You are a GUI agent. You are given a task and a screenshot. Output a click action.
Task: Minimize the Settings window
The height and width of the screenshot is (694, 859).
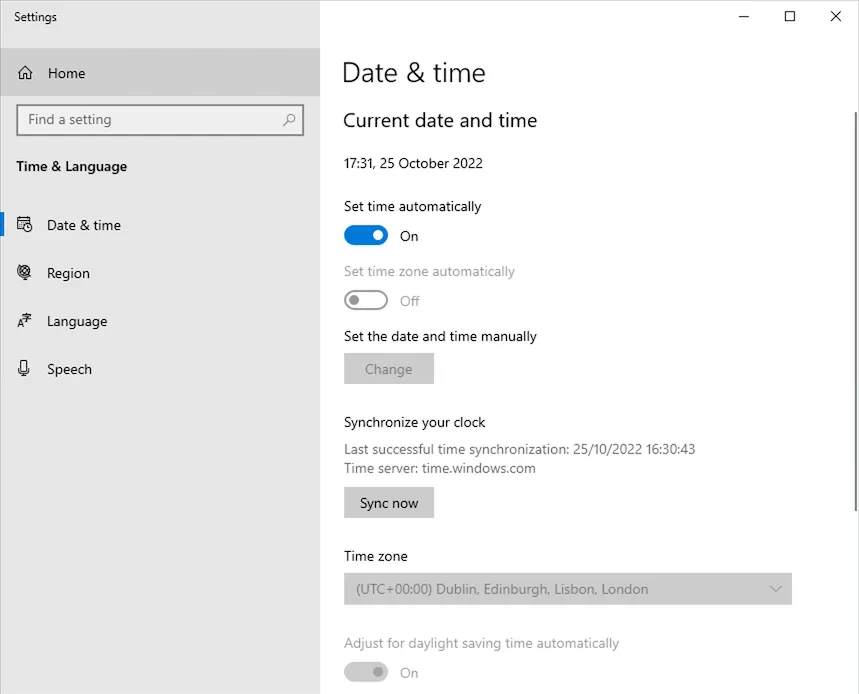[744, 16]
